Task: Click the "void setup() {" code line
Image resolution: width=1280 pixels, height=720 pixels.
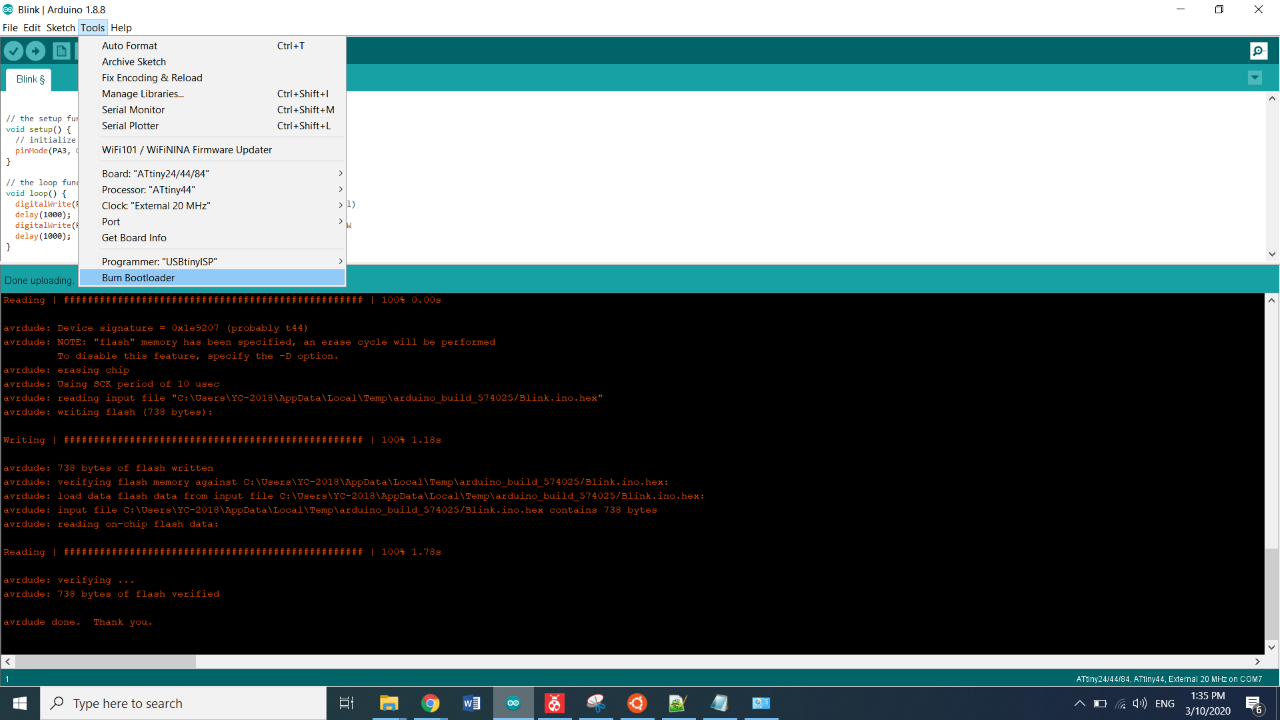Action: click(x=38, y=129)
